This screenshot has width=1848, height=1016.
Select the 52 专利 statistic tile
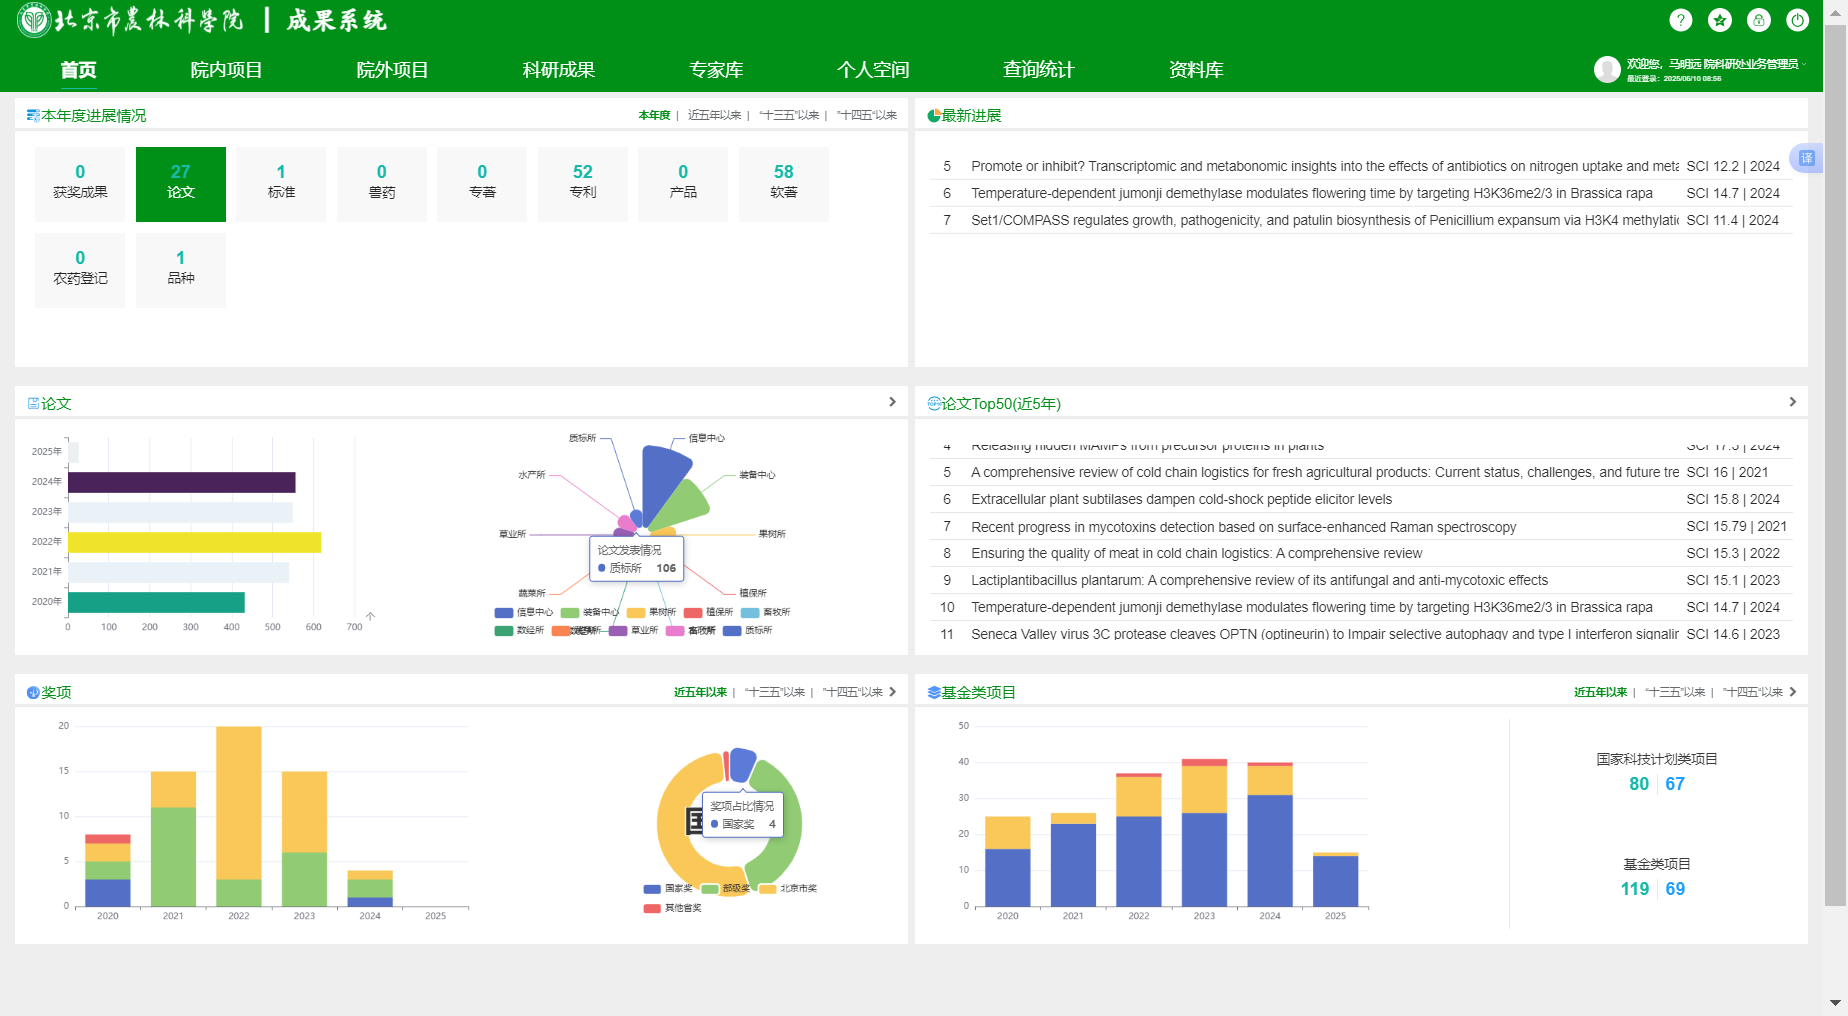(583, 182)
